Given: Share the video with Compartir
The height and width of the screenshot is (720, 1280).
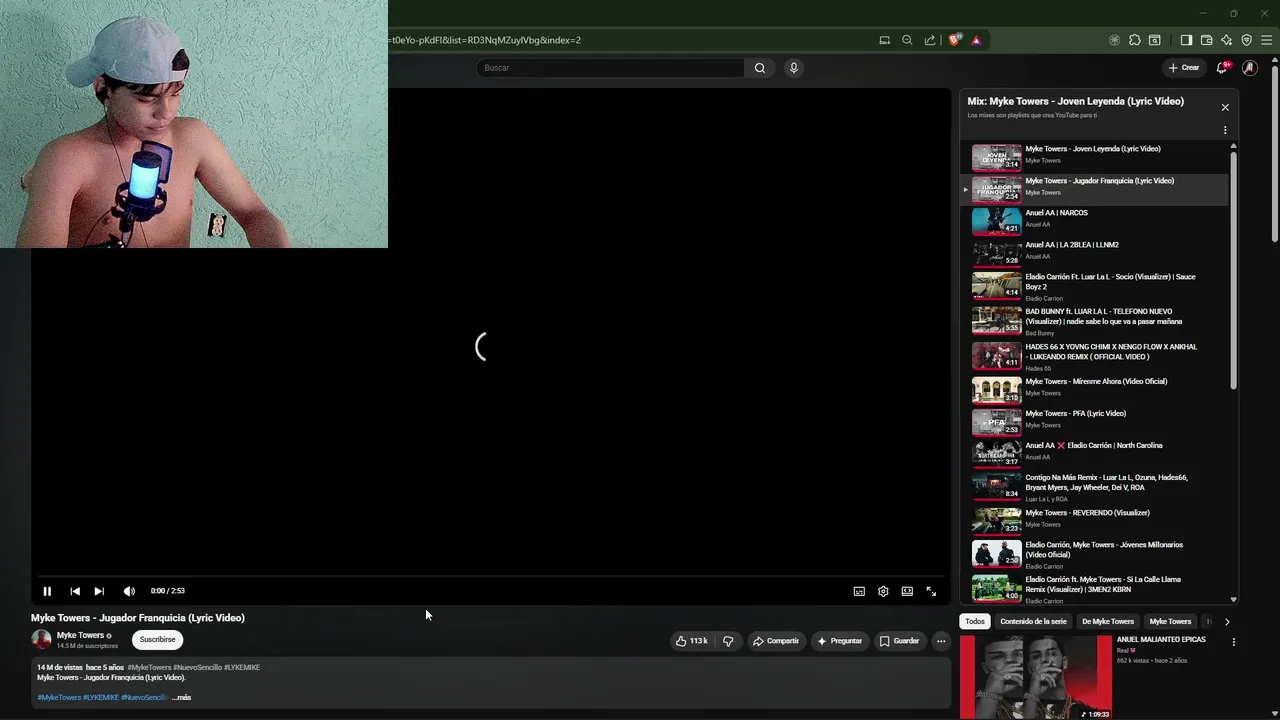Looking at the screenshot, I should pos(776,641).
